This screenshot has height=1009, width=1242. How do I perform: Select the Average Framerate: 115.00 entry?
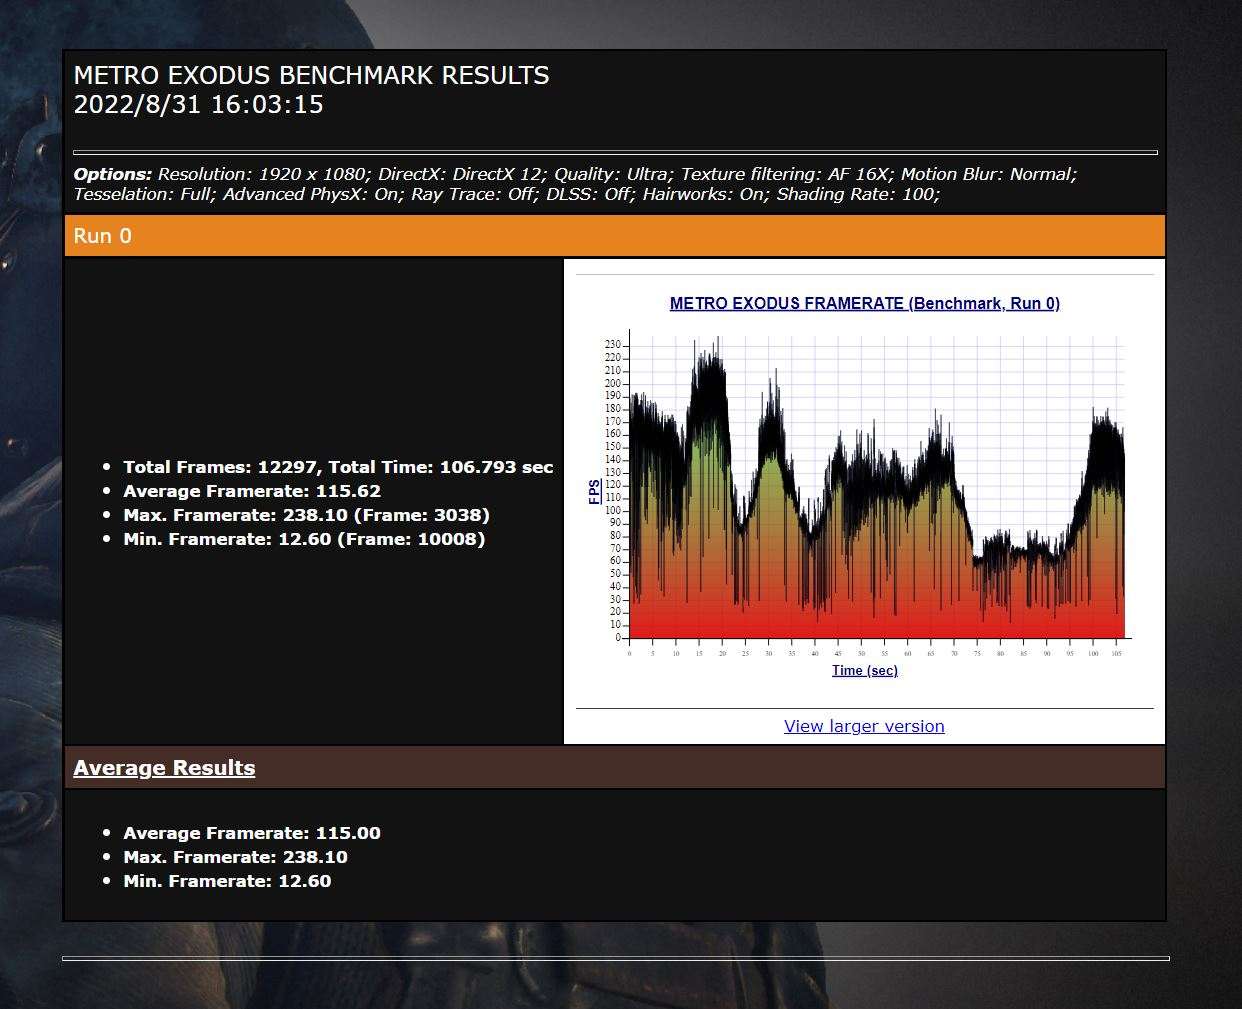click(x=251, y=833)
